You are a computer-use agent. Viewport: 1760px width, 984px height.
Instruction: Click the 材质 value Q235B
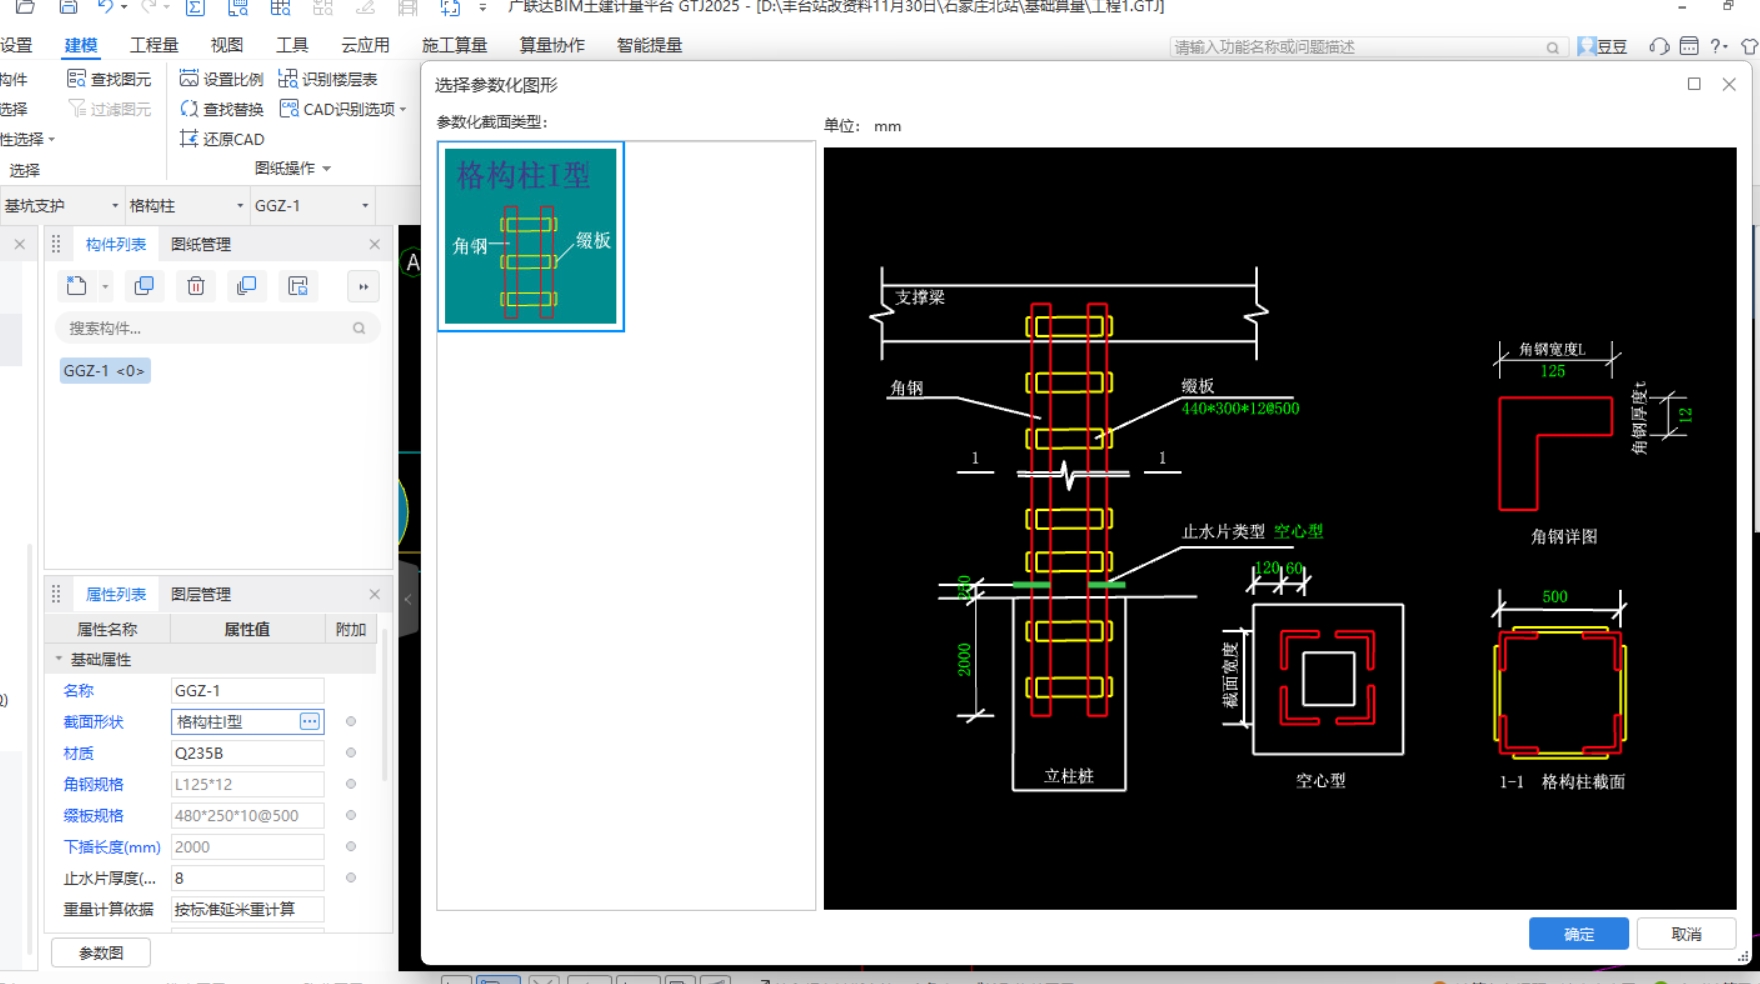point(248,753)
